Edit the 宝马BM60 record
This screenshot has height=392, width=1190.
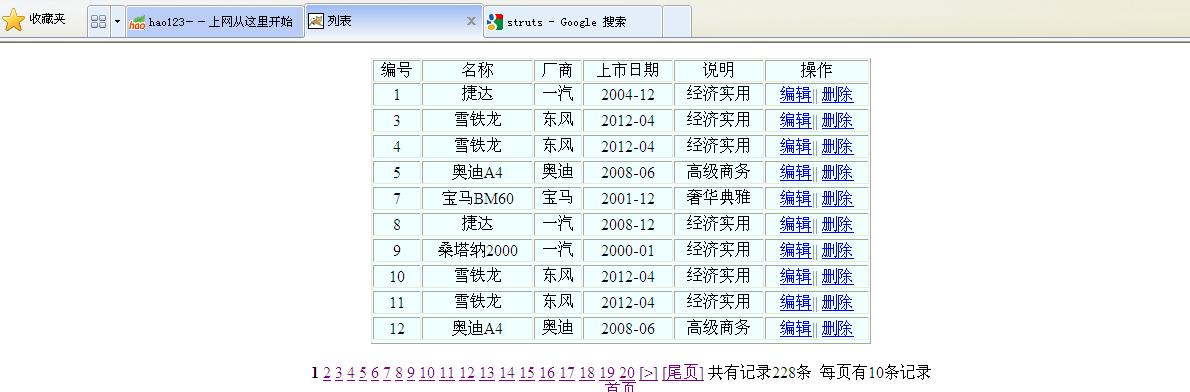coord(795,198)
